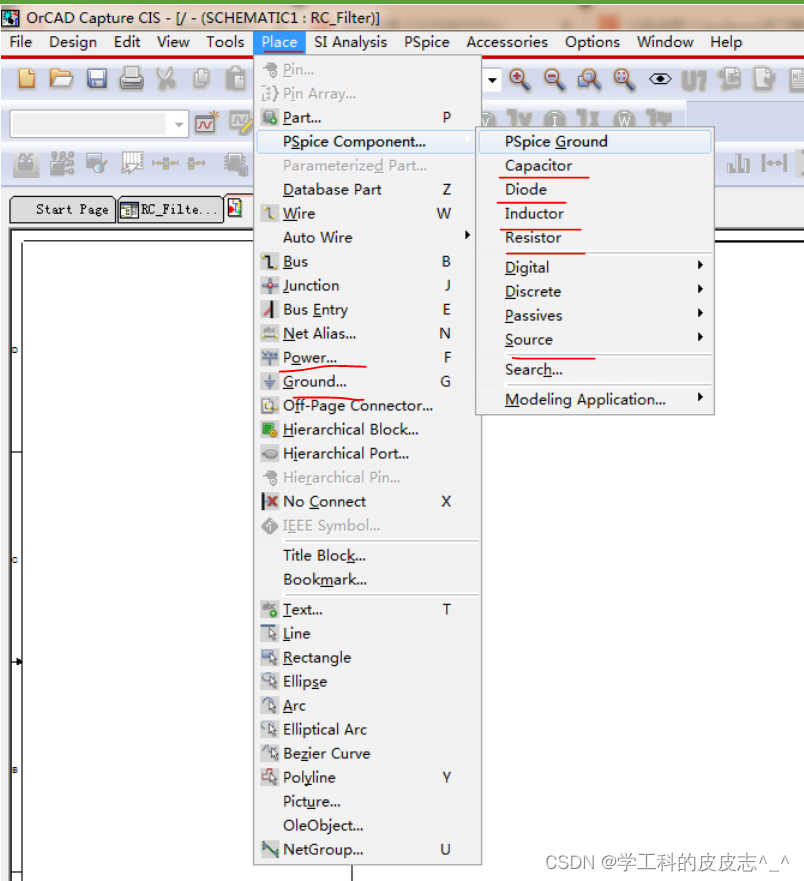The height and width of the screenshot is (881, 804).
Task: Choose Hierarchical Port... menu item
Action: [368, 453]
